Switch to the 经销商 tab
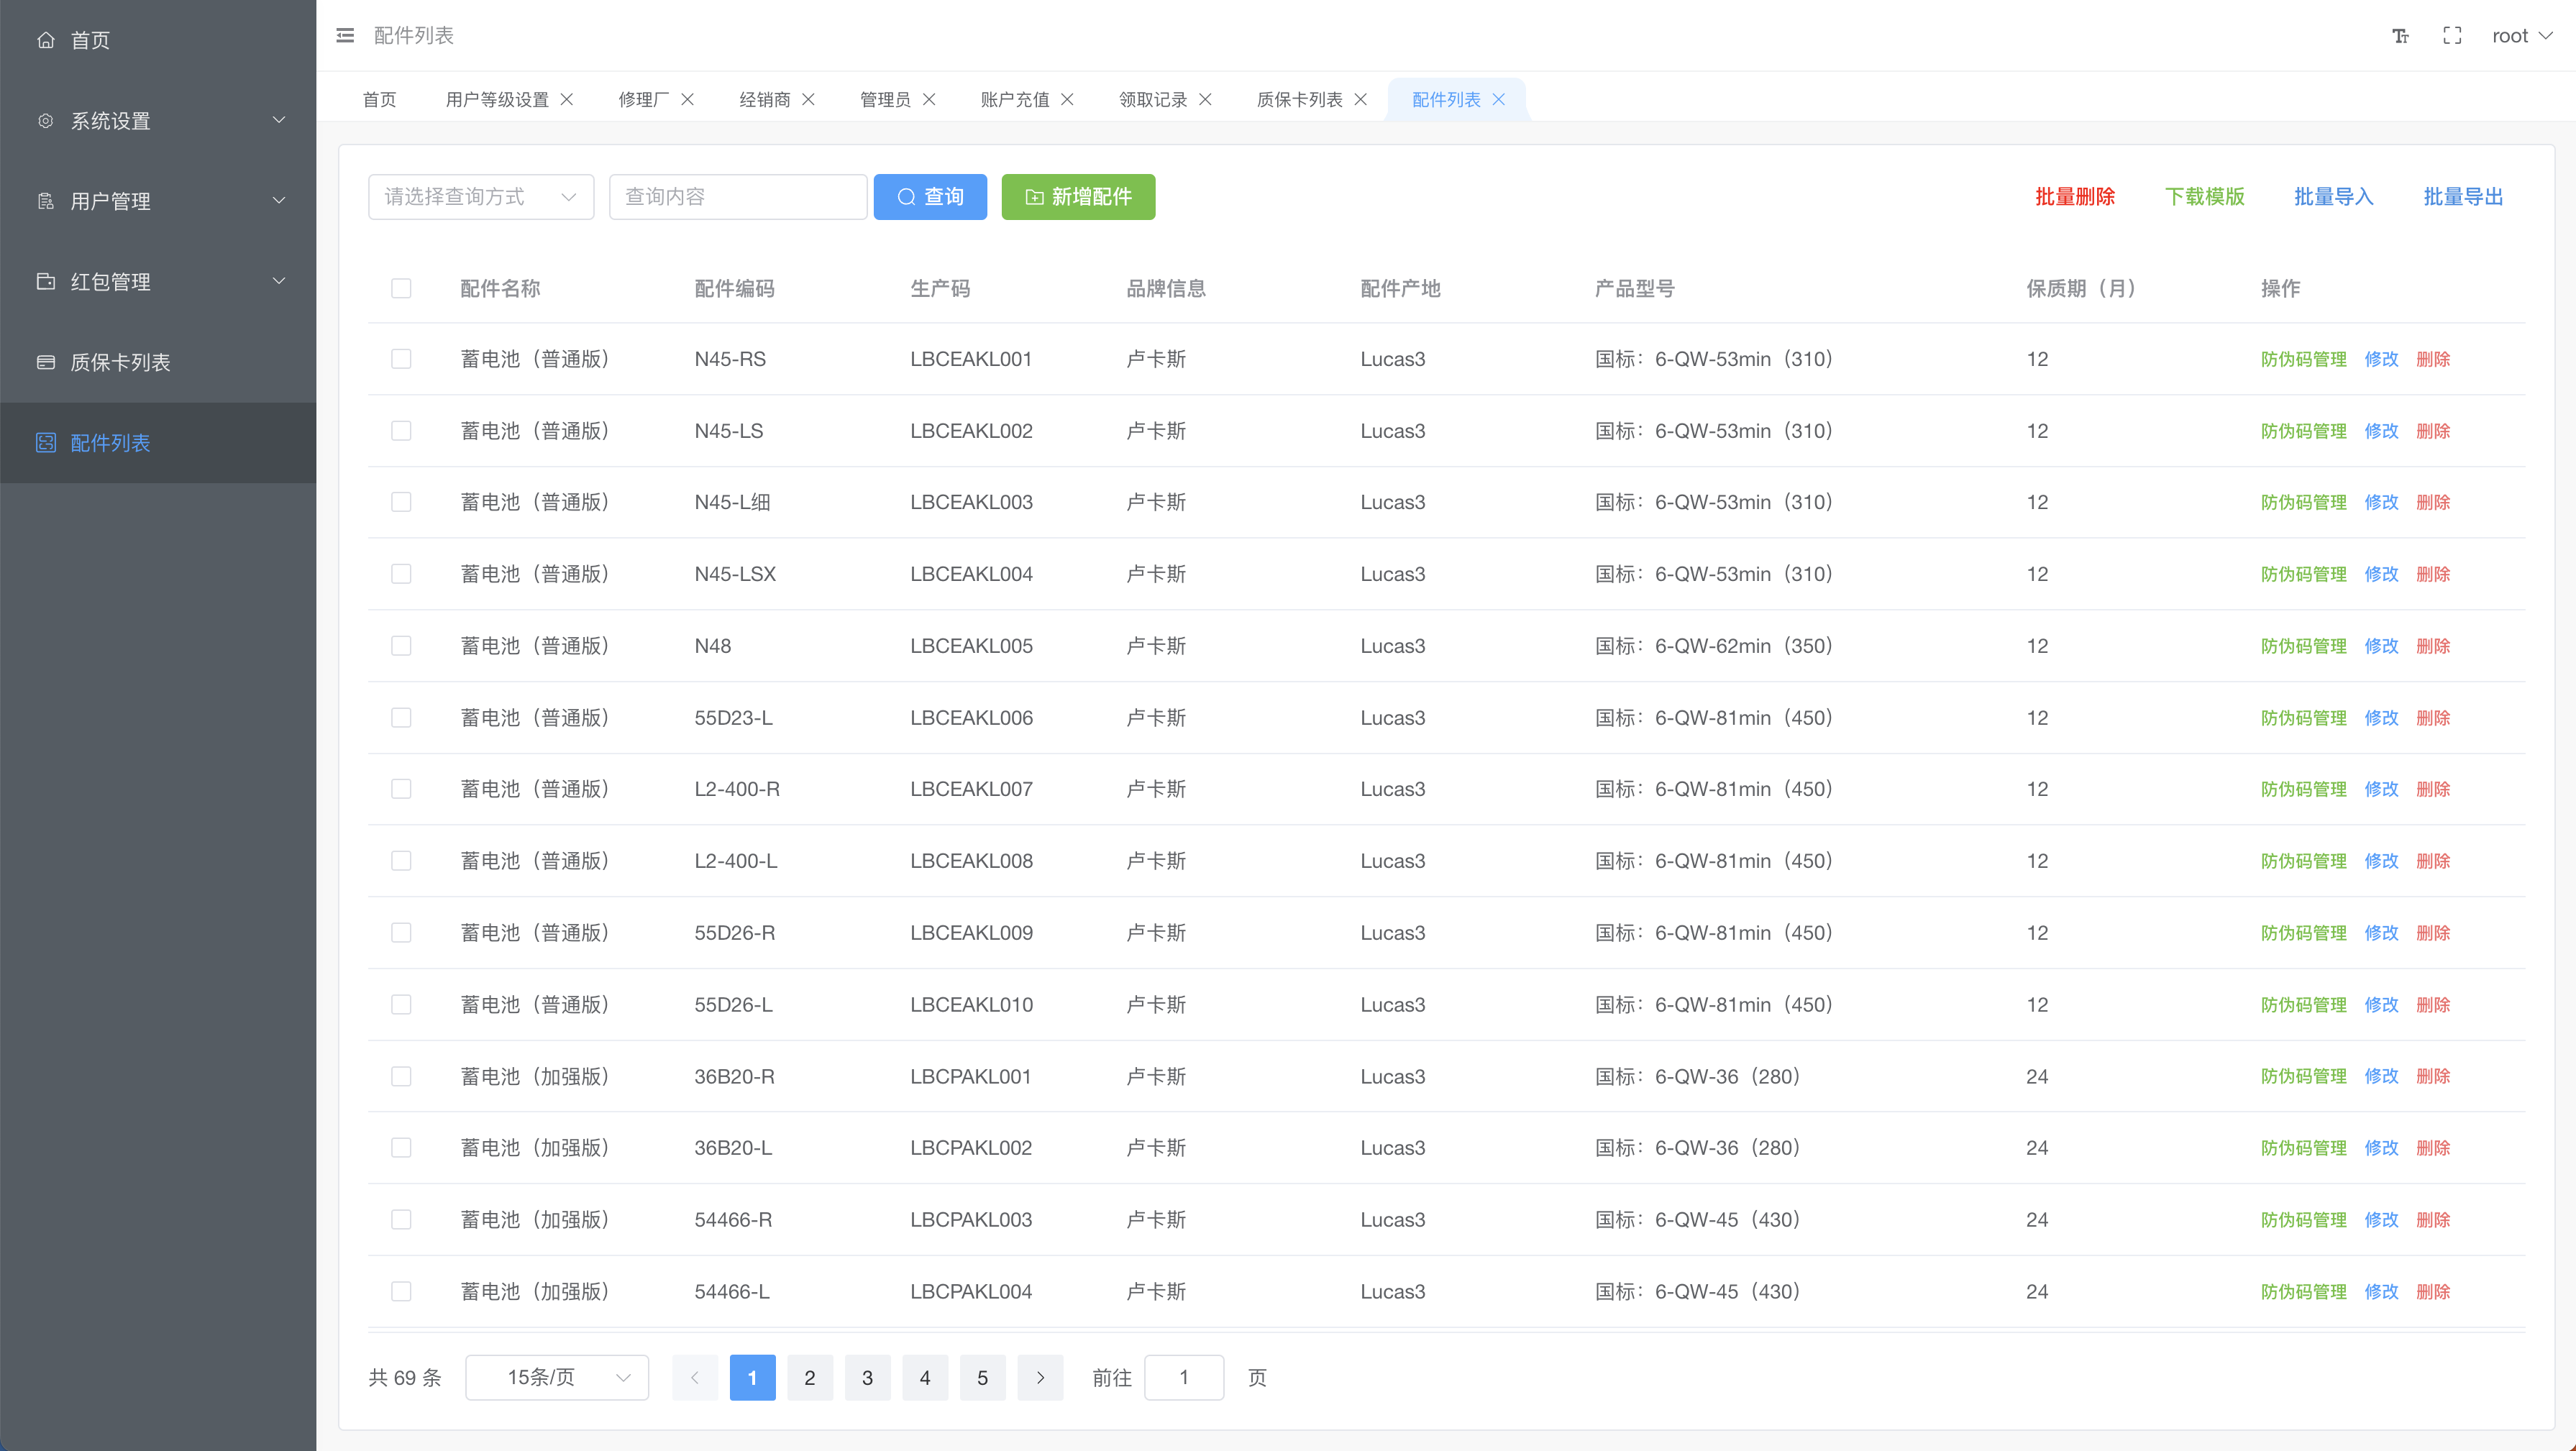Image resolution: width=2576 pixels, height=1451 pixels. coord(765,99)
